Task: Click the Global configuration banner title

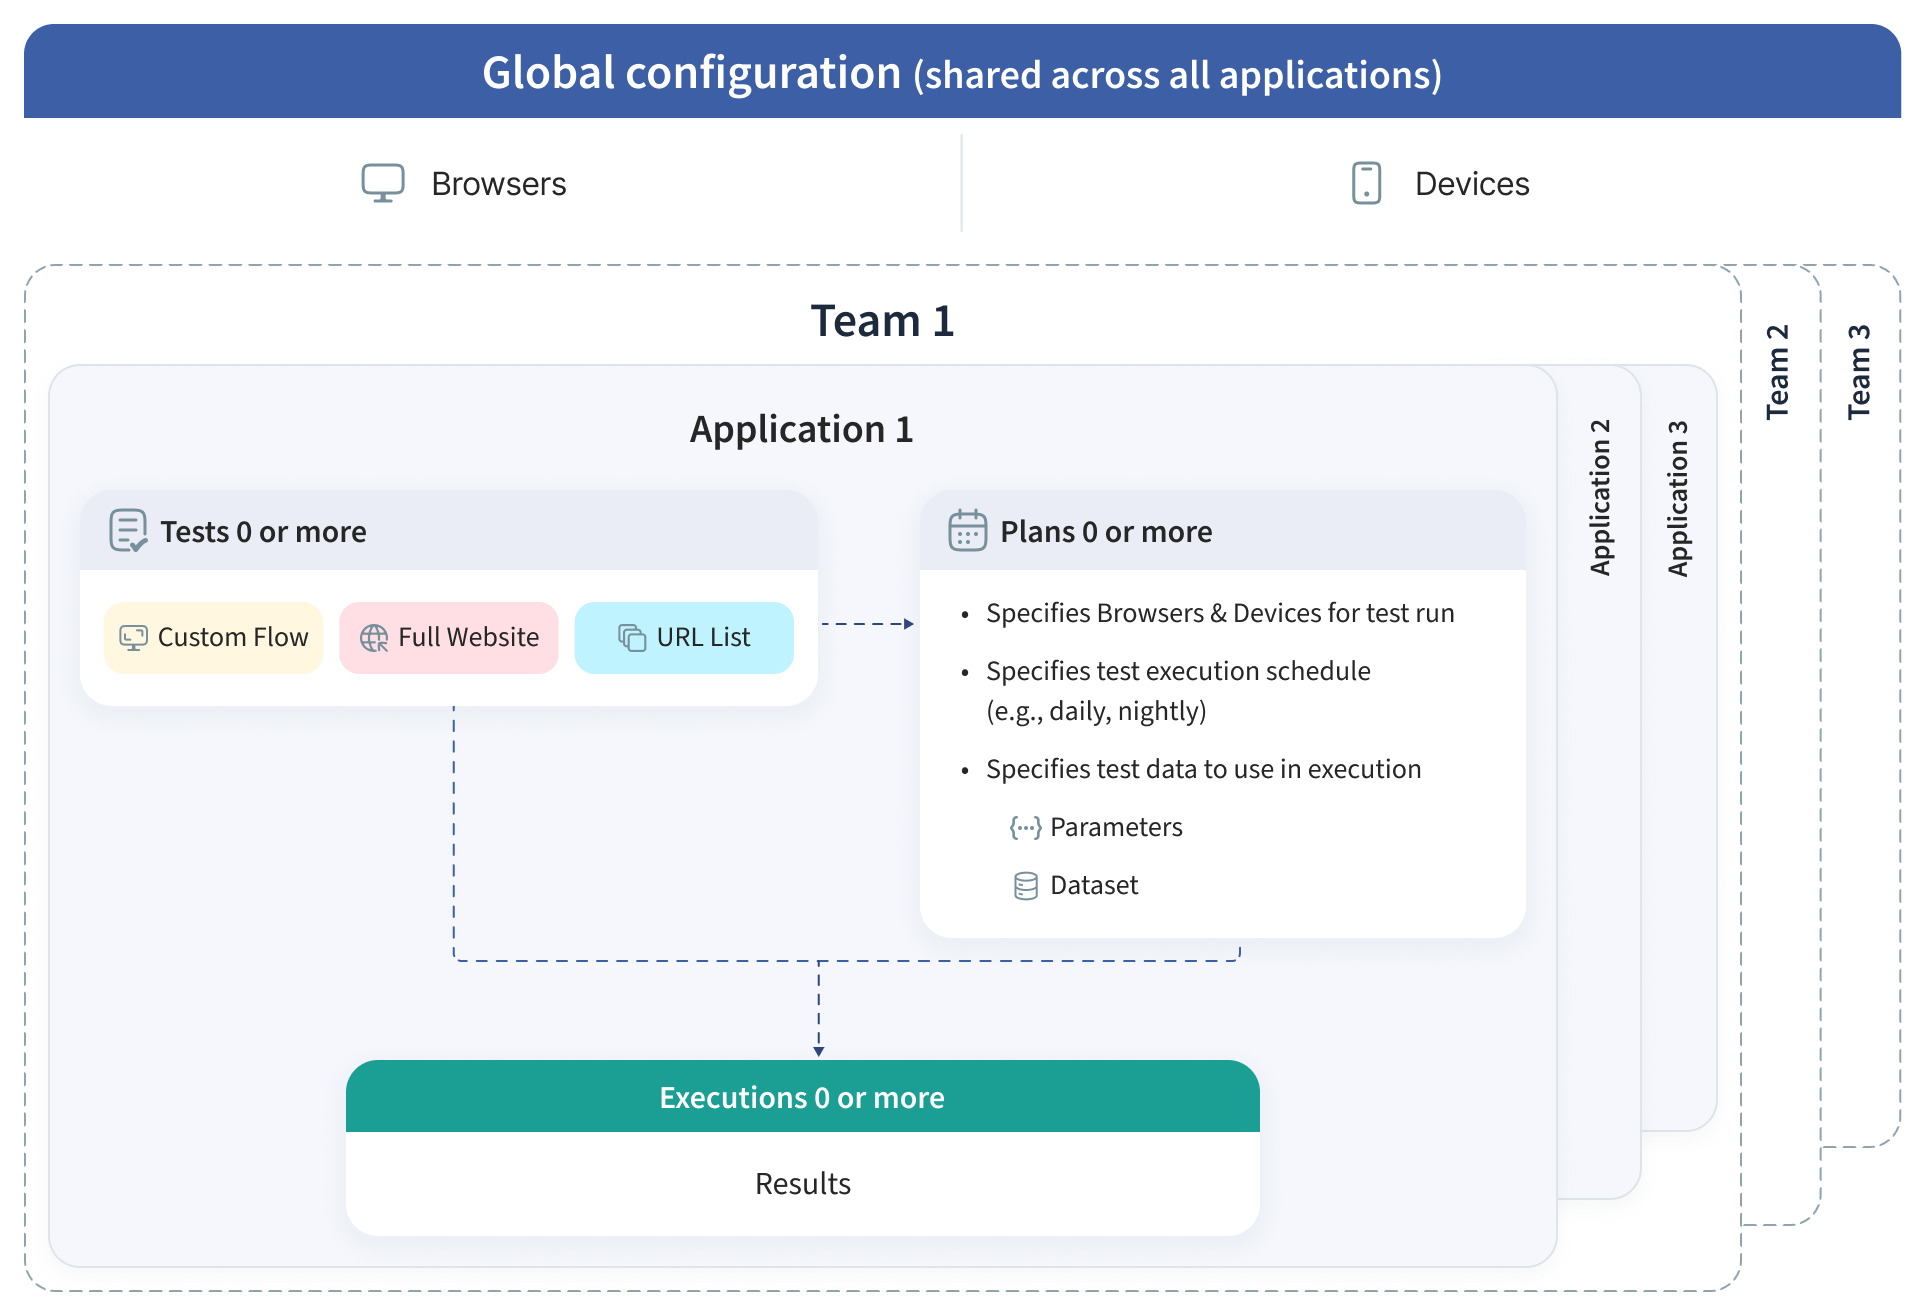Action: [x=961, y=73]
